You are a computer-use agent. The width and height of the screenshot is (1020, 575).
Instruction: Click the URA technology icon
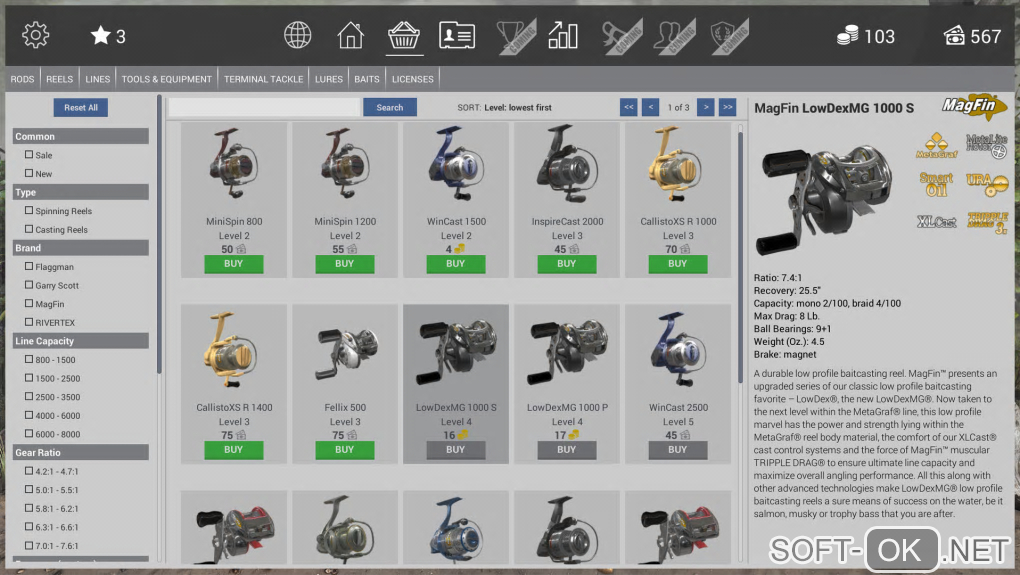point(987,184)
